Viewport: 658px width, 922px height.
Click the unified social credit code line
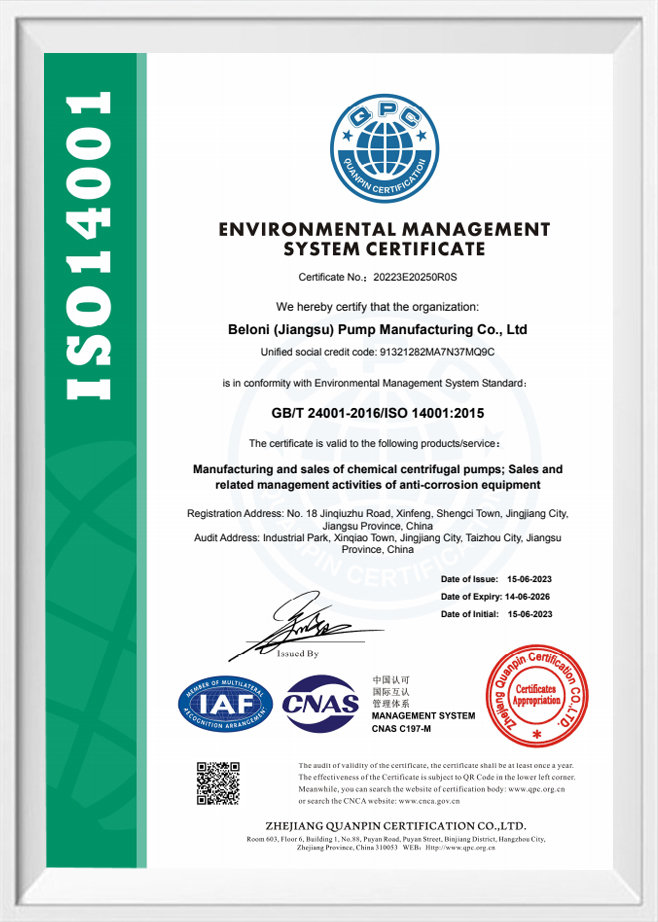click(378, 352)
